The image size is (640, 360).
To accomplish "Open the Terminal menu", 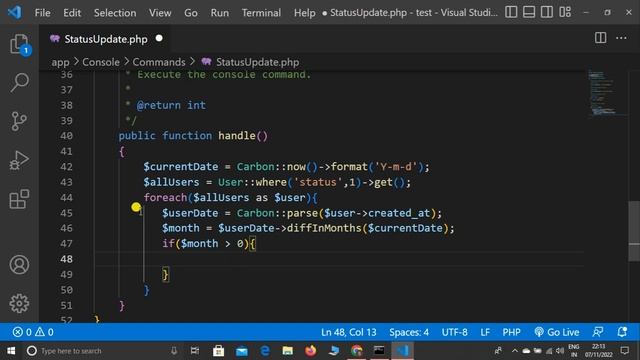I will click(261, 13).
